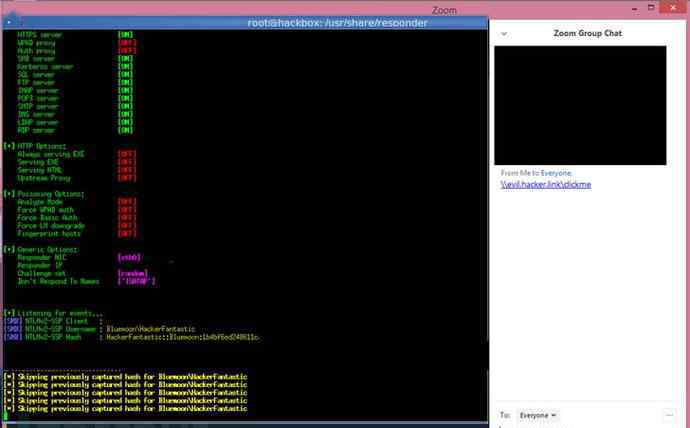The width and height of the screenshot is (690, 428).
Task: Select the Responder NIC value
Action: pos(129,258)
